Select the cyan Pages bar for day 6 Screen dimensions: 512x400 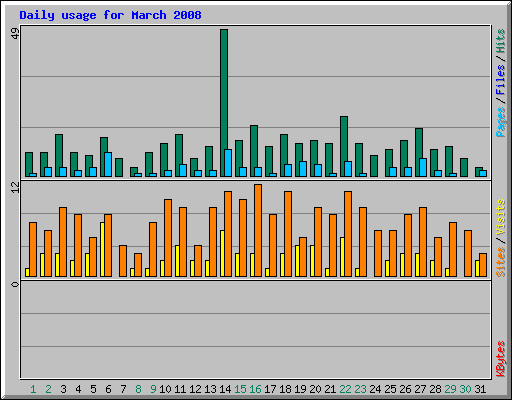(x=108, y=164)
